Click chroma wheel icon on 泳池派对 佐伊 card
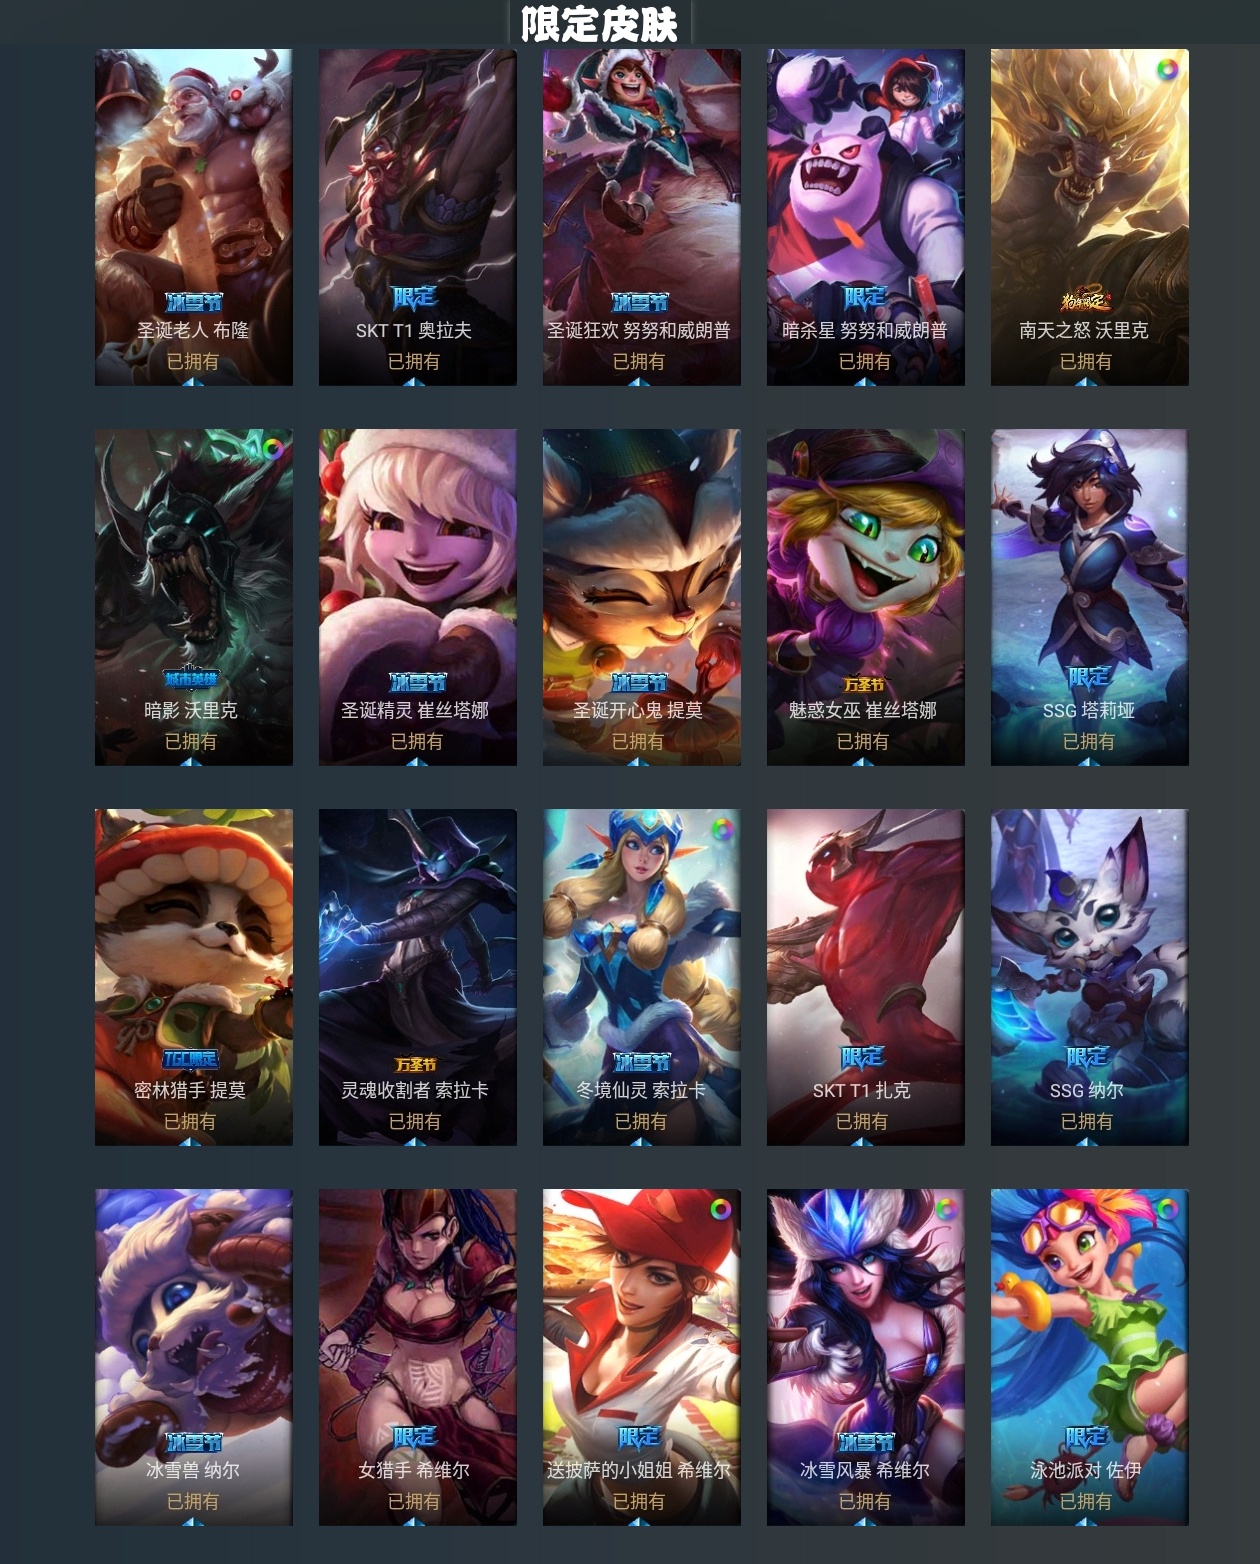The image size is (1260, 1564). click(x=1167, y=1210)
